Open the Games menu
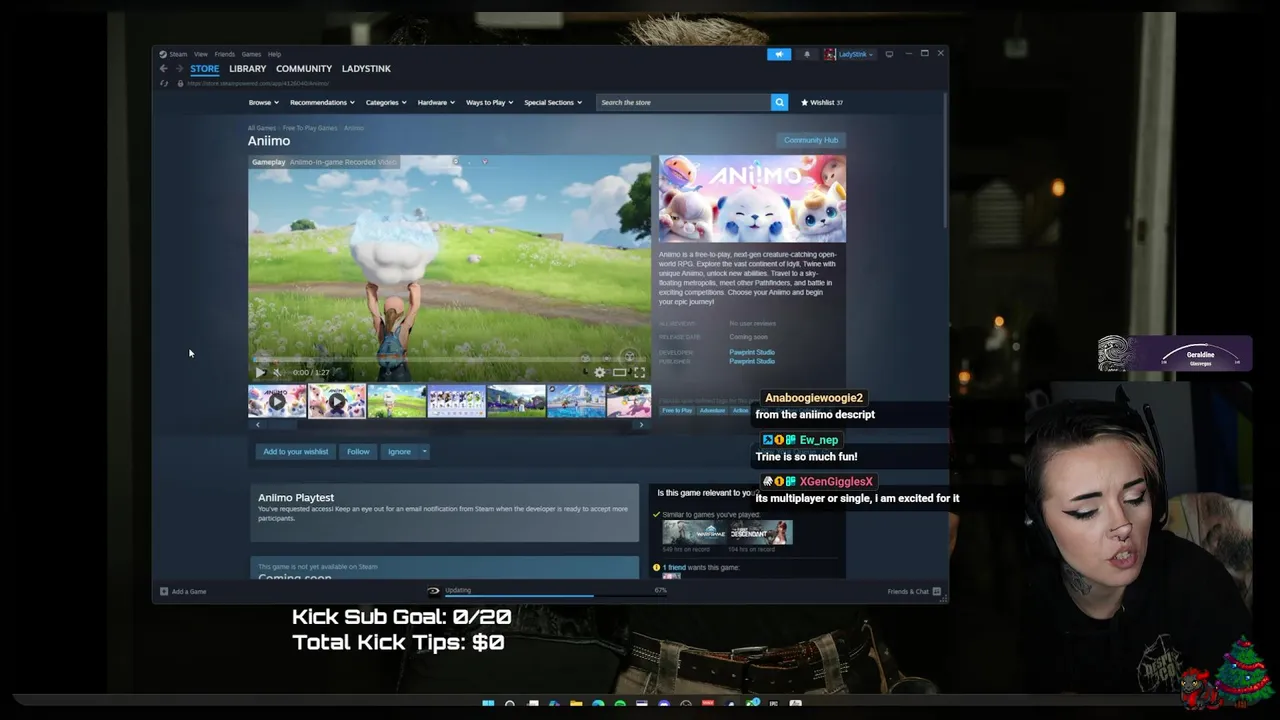 251,54
